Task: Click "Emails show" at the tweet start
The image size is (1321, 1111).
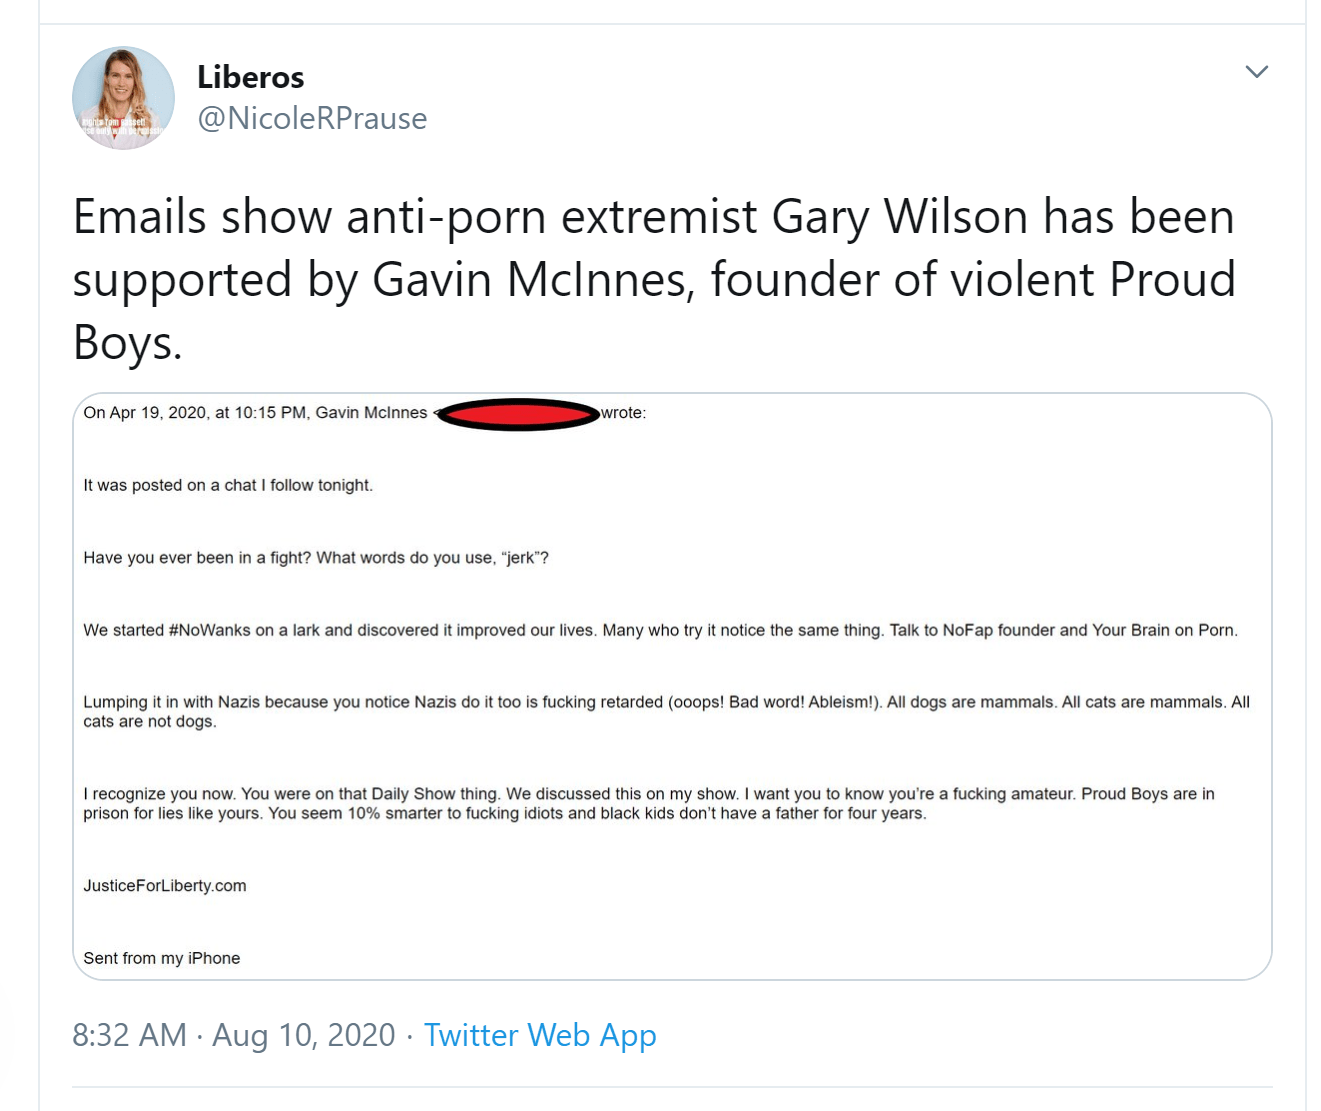Action: click(200, 217)
